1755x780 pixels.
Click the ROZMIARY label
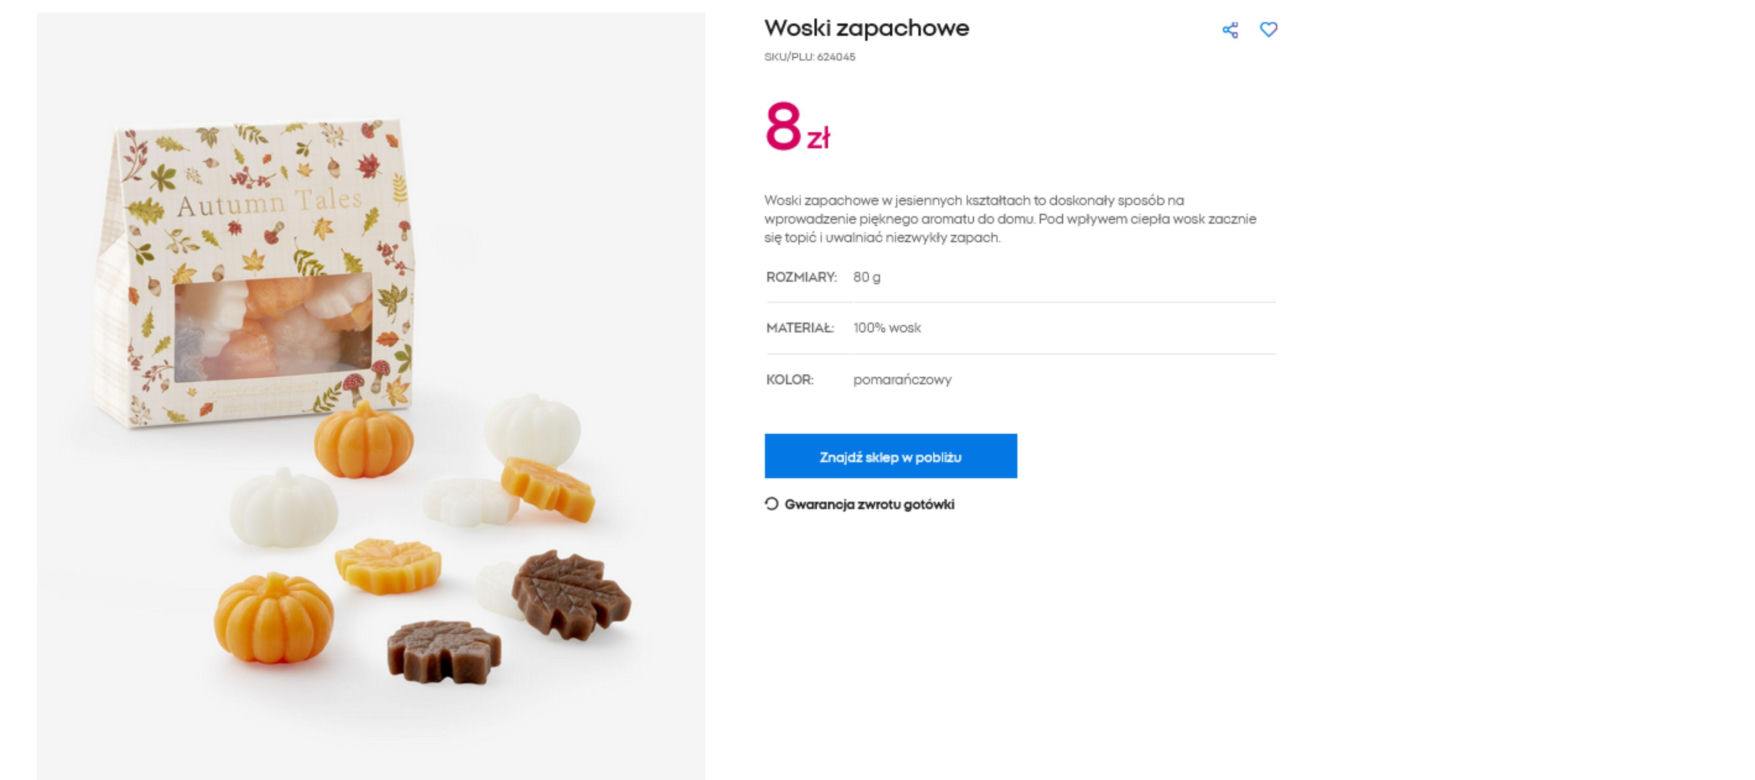[801, 277]
